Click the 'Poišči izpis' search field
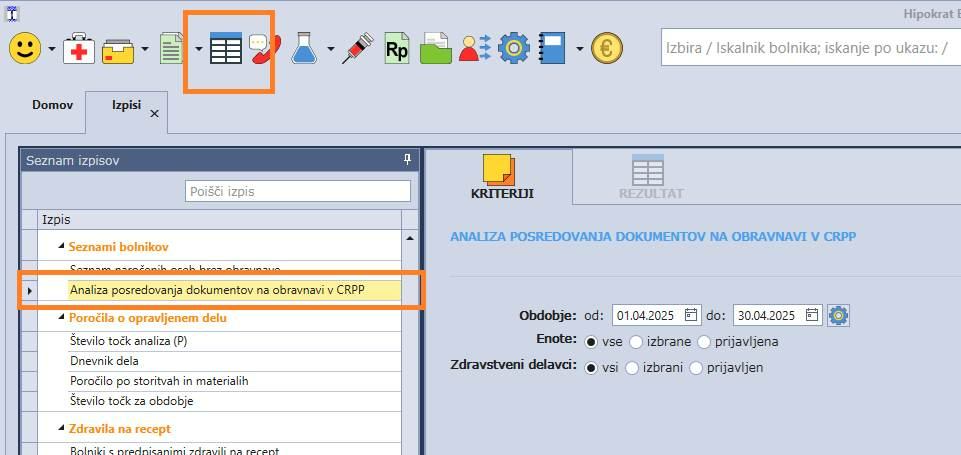Screen dimensions: 961x455 (298, 191)
